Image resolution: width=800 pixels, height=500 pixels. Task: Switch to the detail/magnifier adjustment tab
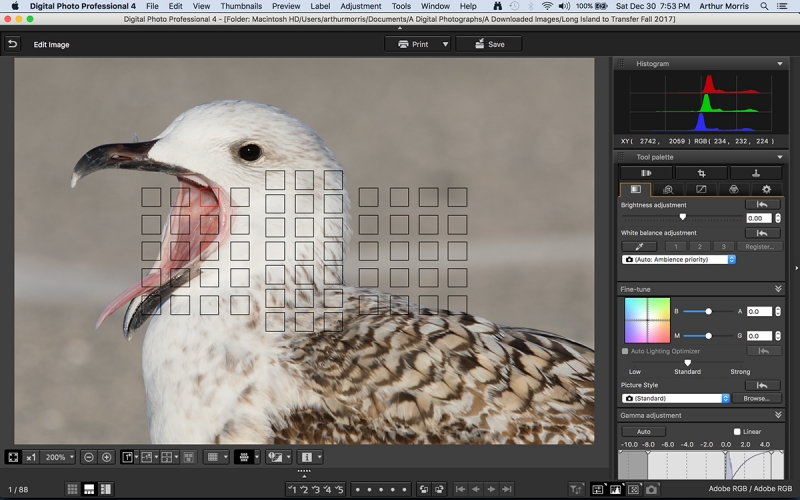(x=668, y=189)
